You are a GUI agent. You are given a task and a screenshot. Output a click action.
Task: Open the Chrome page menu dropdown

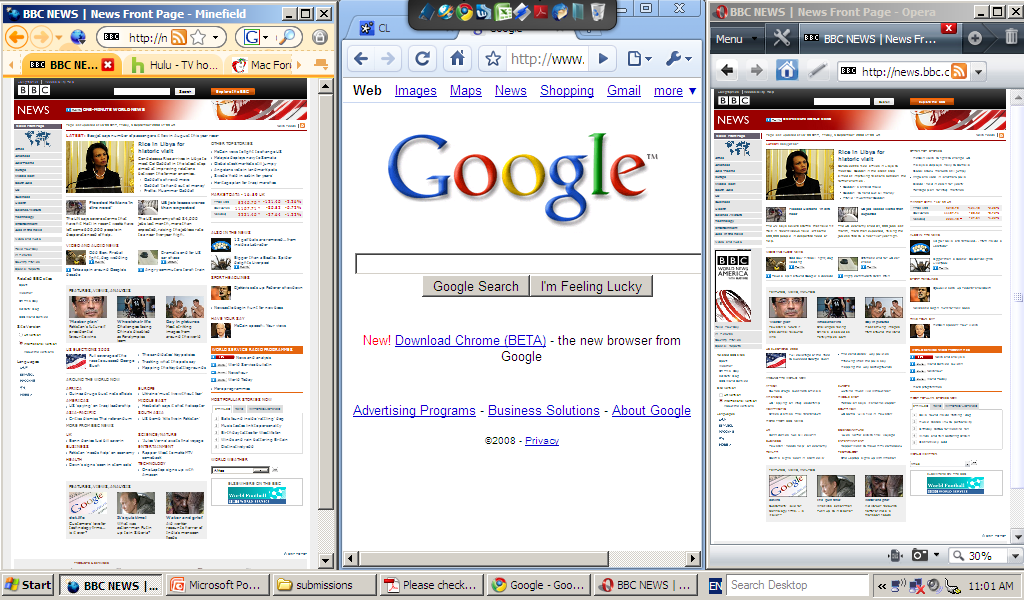[639, 59]
